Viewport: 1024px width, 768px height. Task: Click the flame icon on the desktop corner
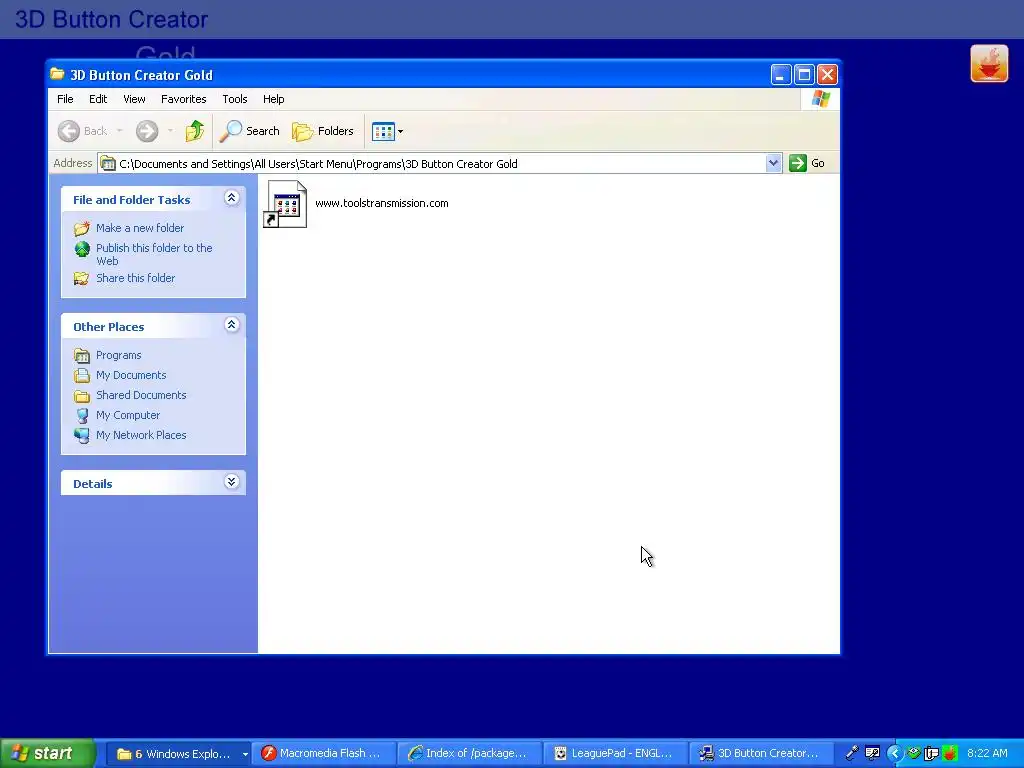click(989, 63)
